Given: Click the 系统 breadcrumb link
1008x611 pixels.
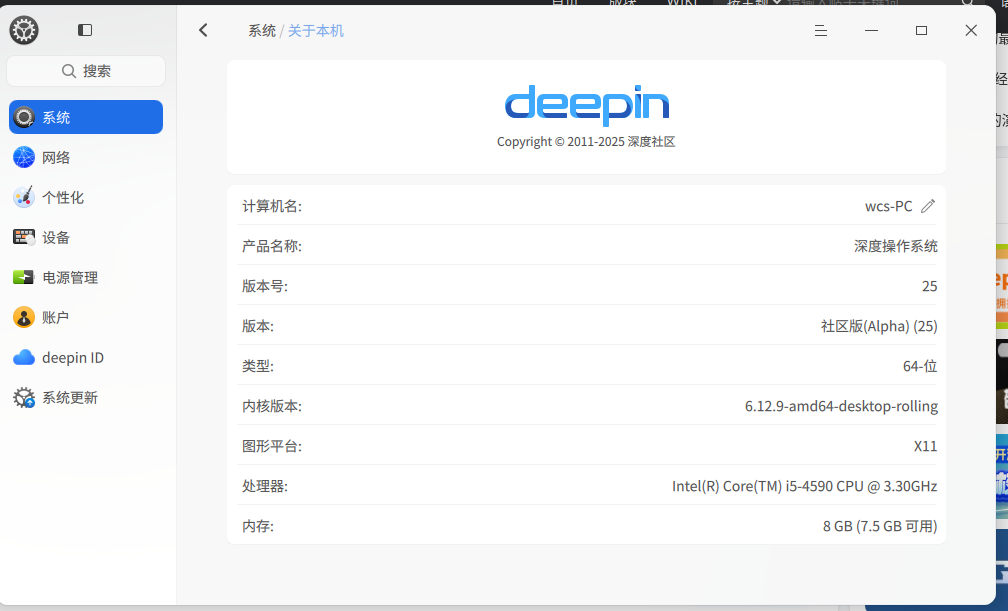Looking at the screenshot, I should (x=262, y=31).
